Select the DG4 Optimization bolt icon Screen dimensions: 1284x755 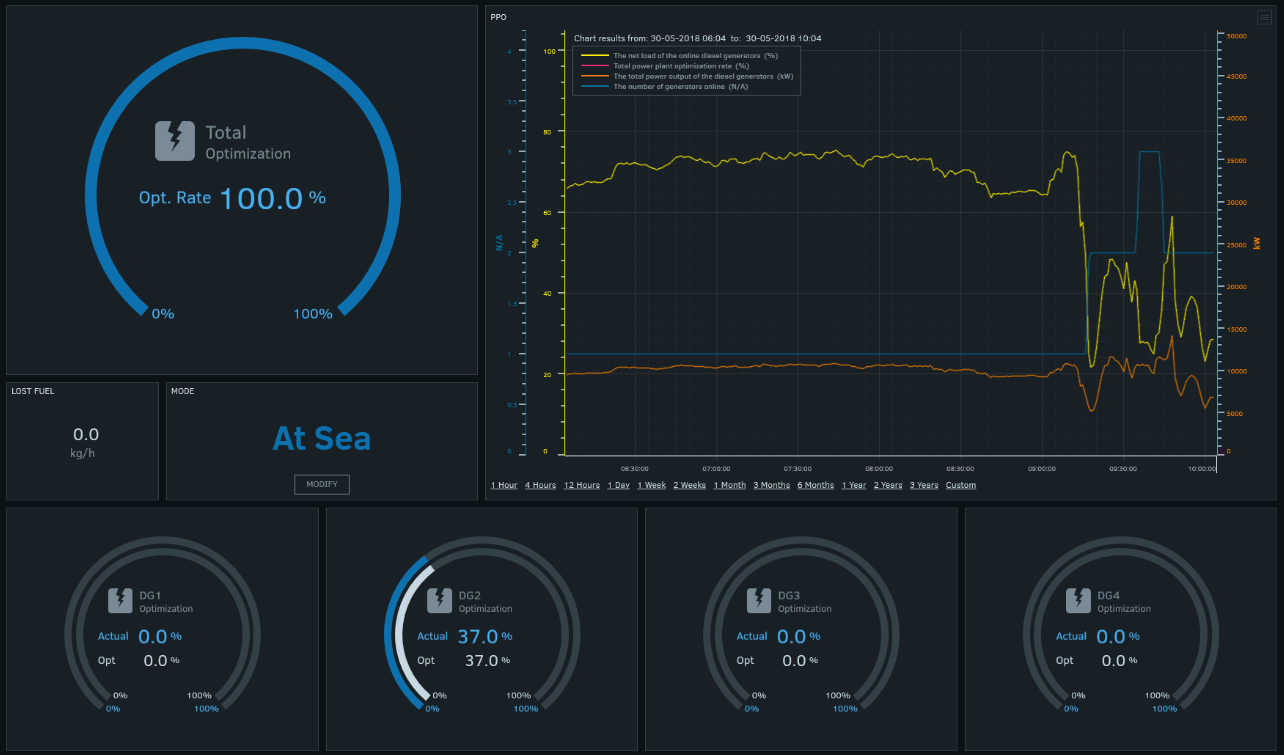tap(1077, 600)
